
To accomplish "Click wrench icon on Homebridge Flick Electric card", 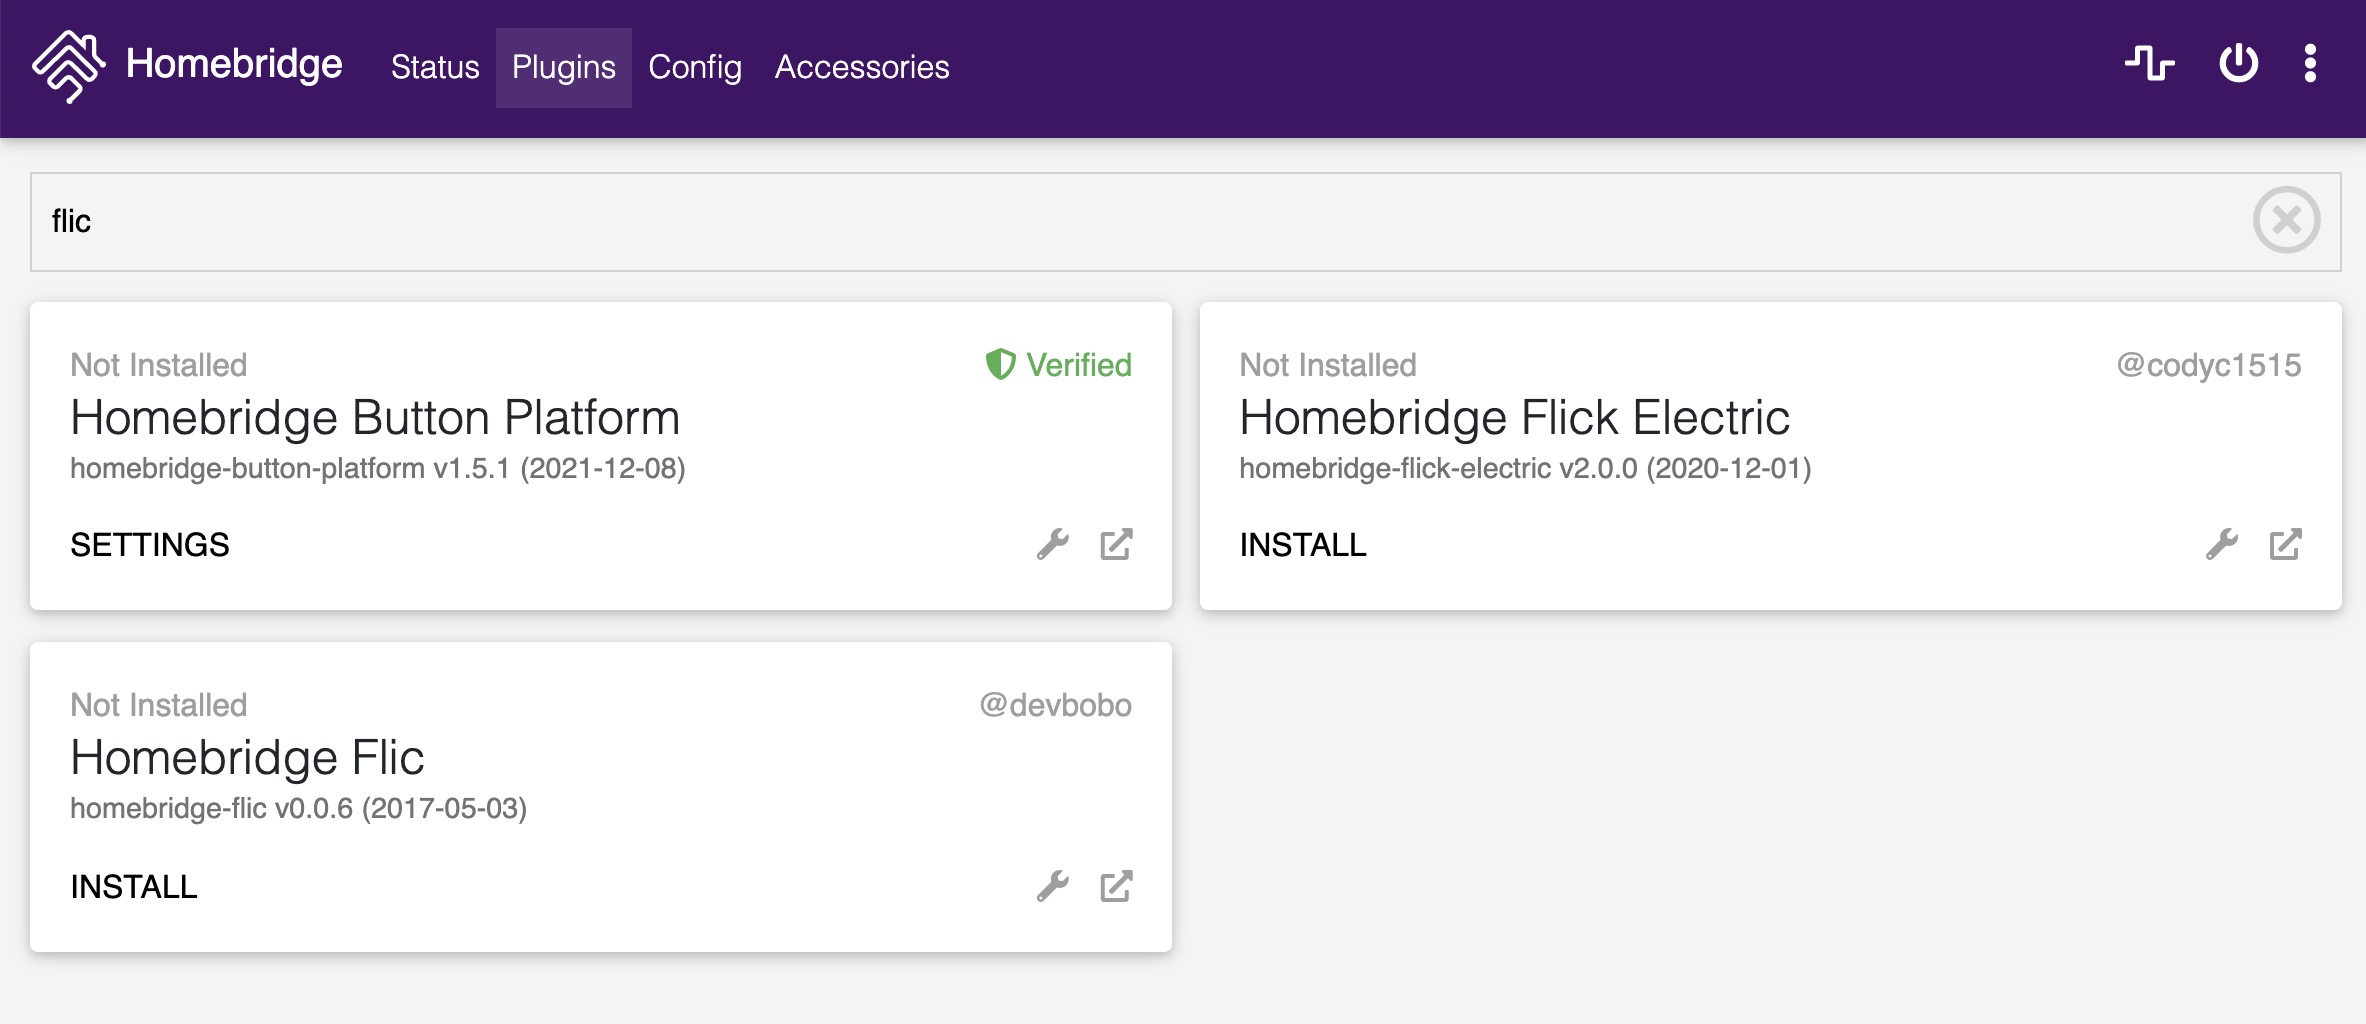I will pos(2222,545).
